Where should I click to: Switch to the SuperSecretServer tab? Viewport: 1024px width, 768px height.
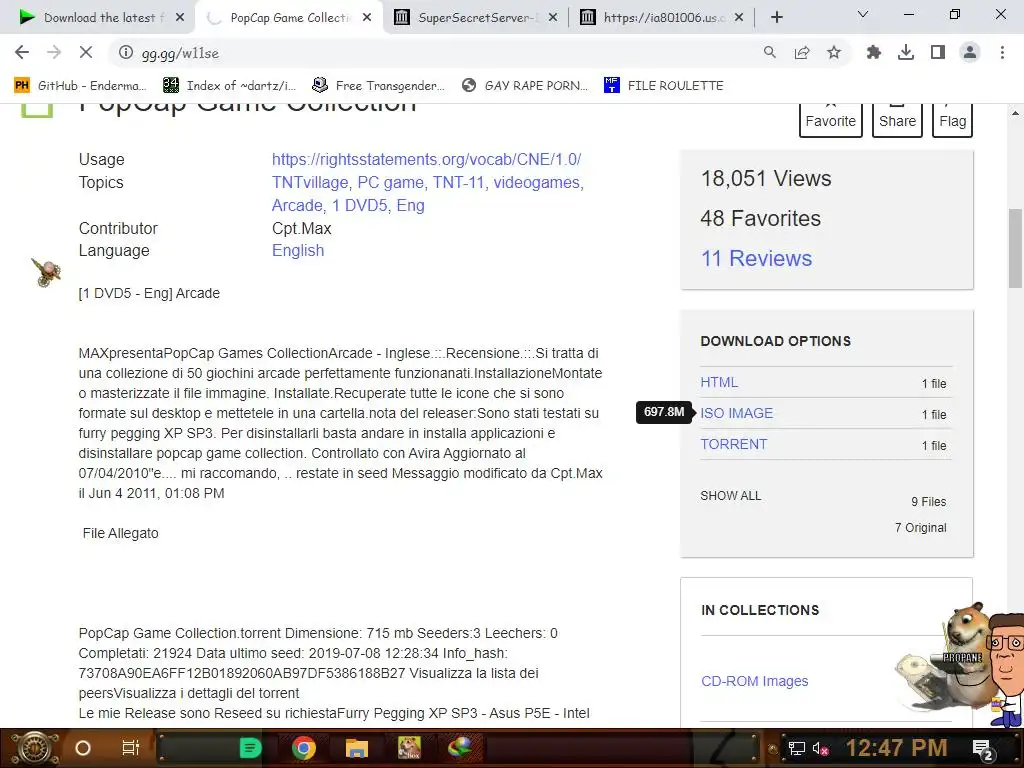(x=477, y=18)
